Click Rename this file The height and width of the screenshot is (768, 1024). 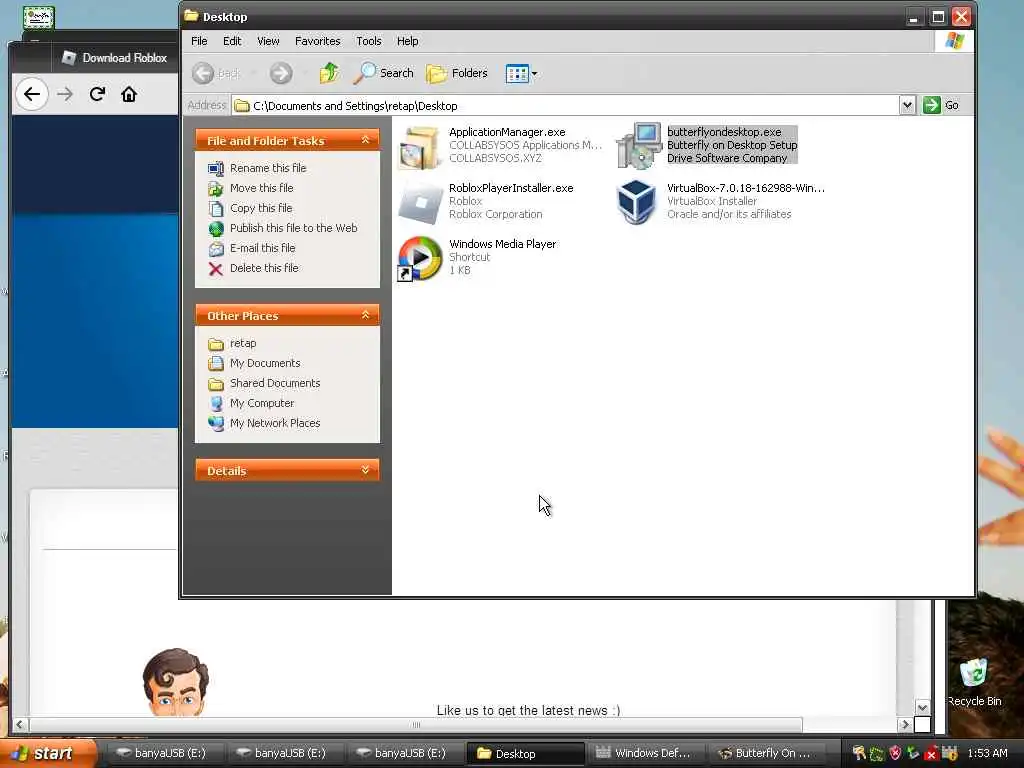click(268, 168)
